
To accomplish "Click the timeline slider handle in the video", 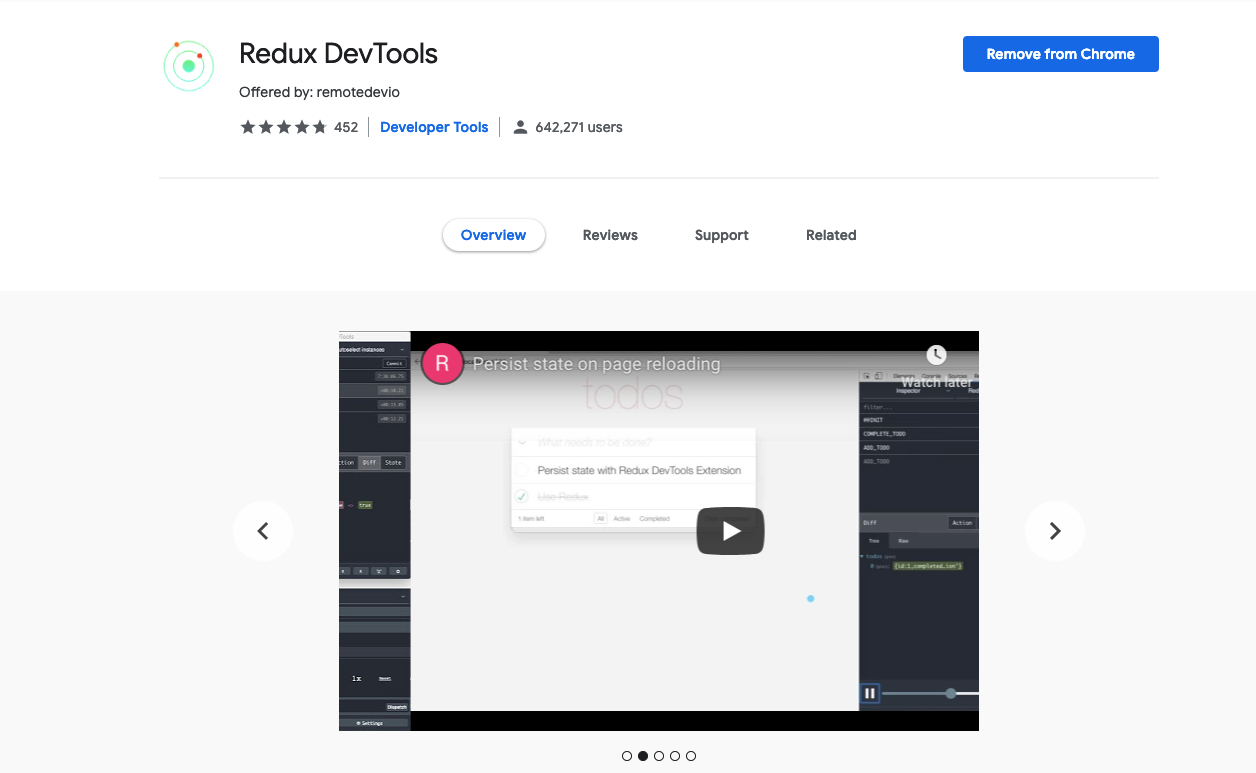I will tap(951, 693).
